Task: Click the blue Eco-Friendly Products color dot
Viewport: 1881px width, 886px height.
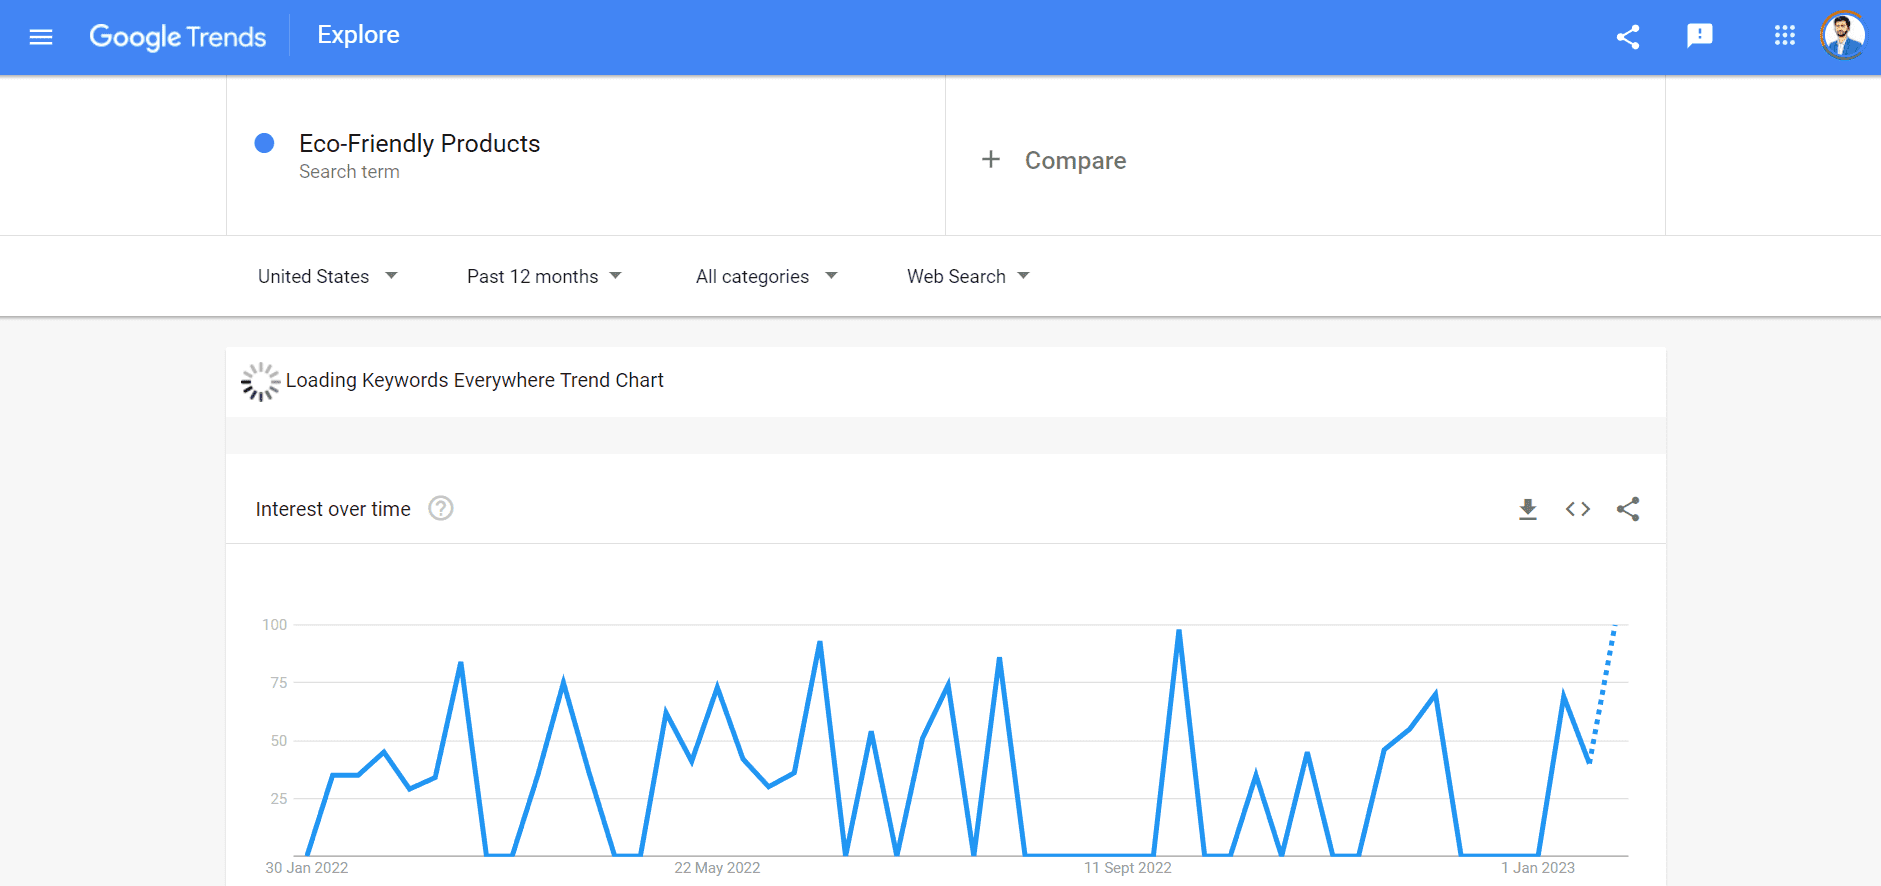Action: click(x=265, y=143)
